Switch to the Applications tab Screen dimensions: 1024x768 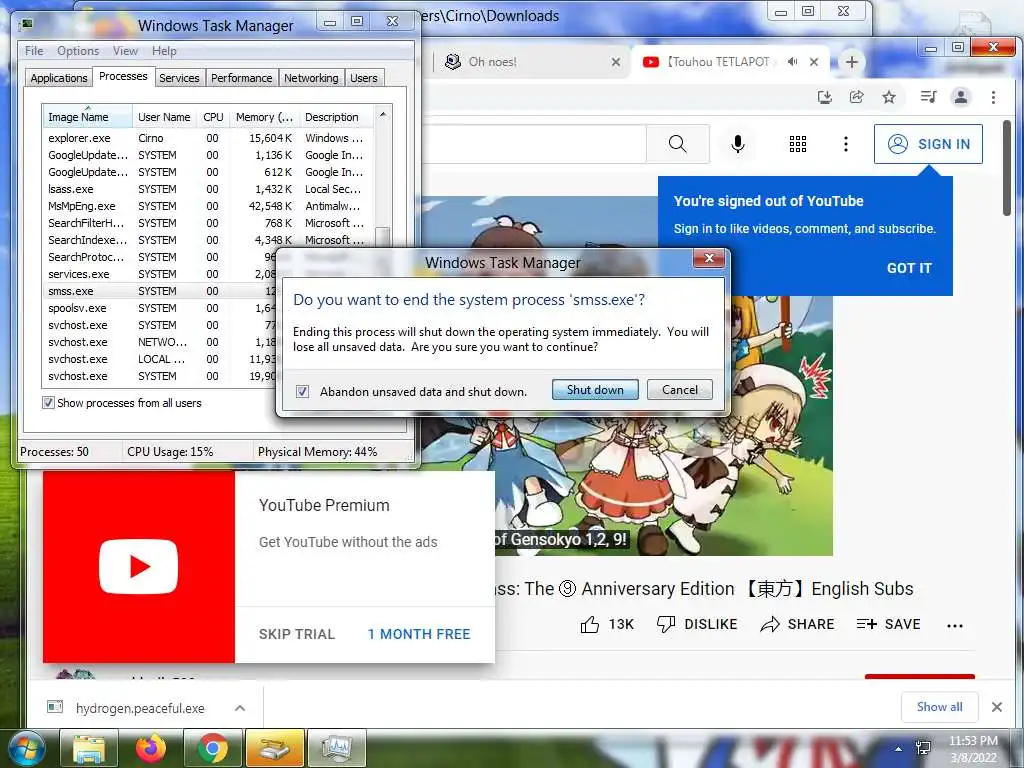click(x=59, y=78)
